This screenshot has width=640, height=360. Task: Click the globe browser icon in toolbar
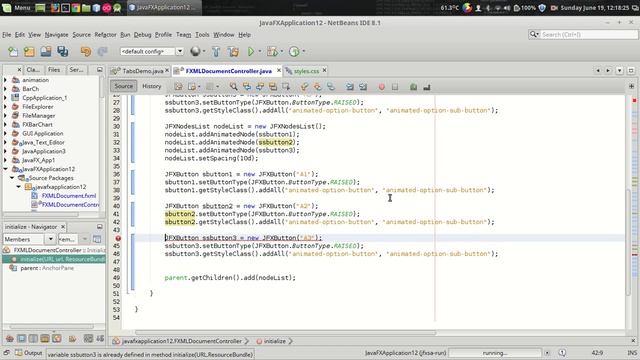pyautogui.click(x=196, y=51)
